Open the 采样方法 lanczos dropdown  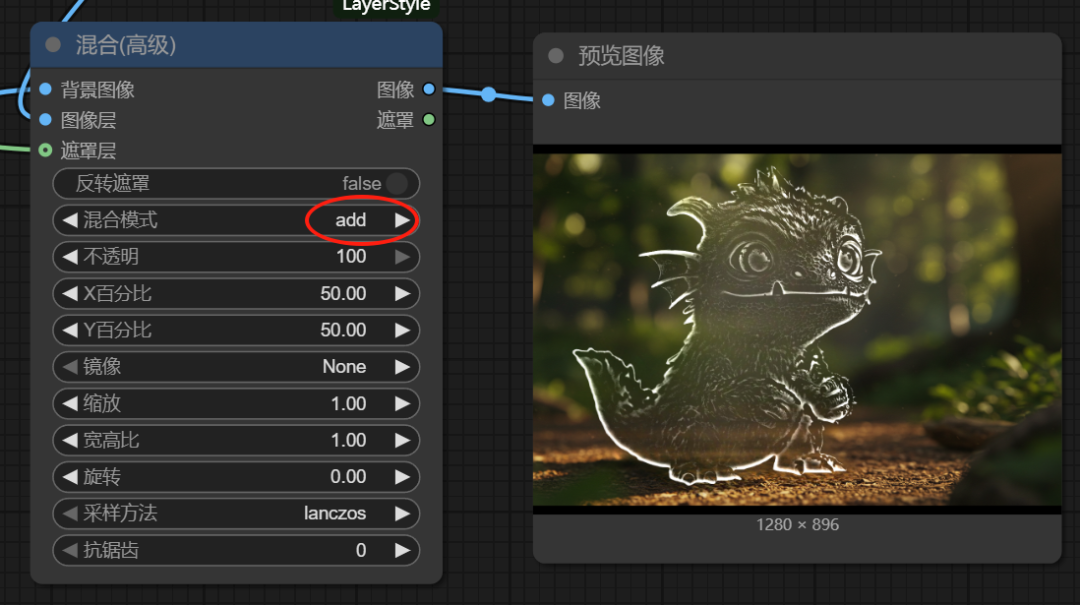click(335, 513)
